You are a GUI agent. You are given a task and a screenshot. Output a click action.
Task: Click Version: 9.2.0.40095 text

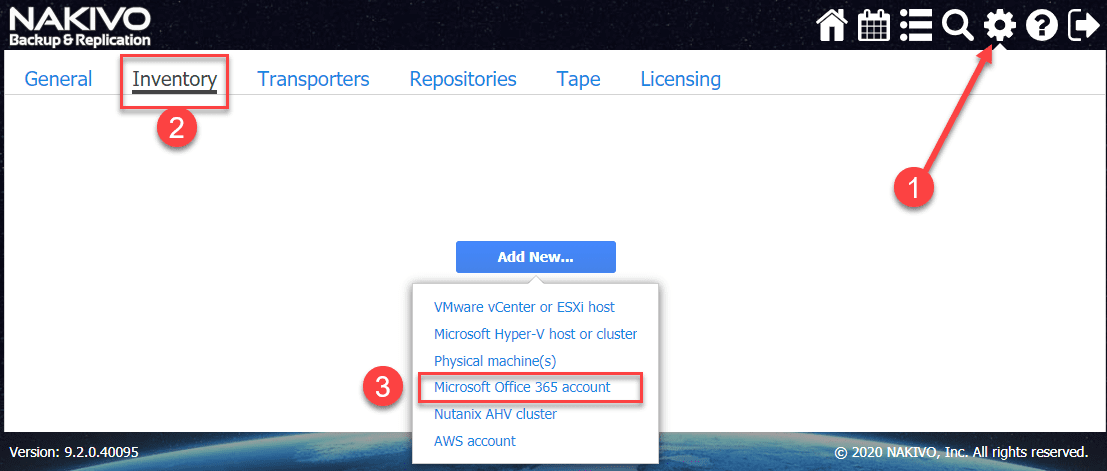(x=74, y=452)
